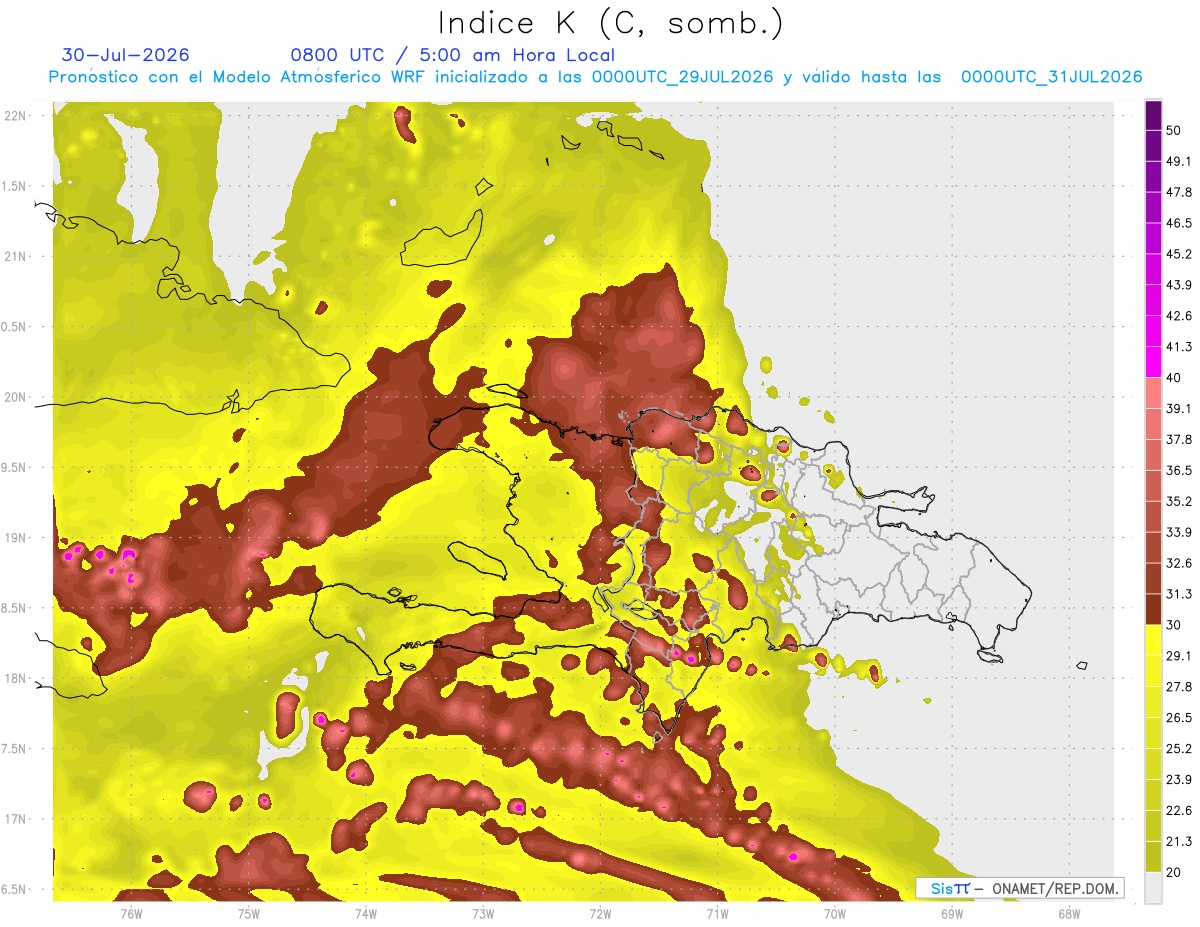Screen dimensions: 1200x927
Task: Click the 72W longitude label
Action: pos(600,913)
